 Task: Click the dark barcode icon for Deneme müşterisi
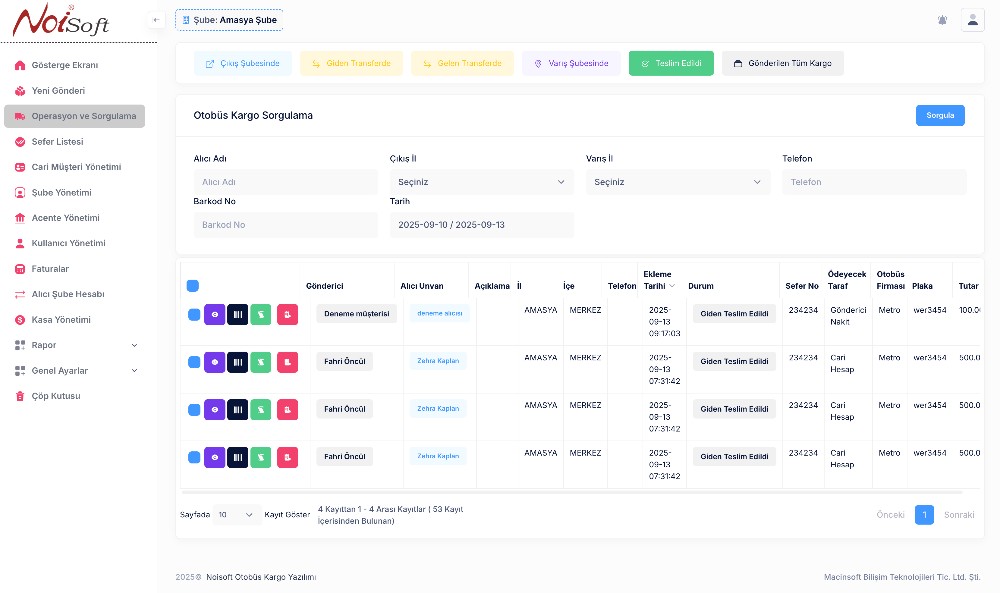click(237, 314)
